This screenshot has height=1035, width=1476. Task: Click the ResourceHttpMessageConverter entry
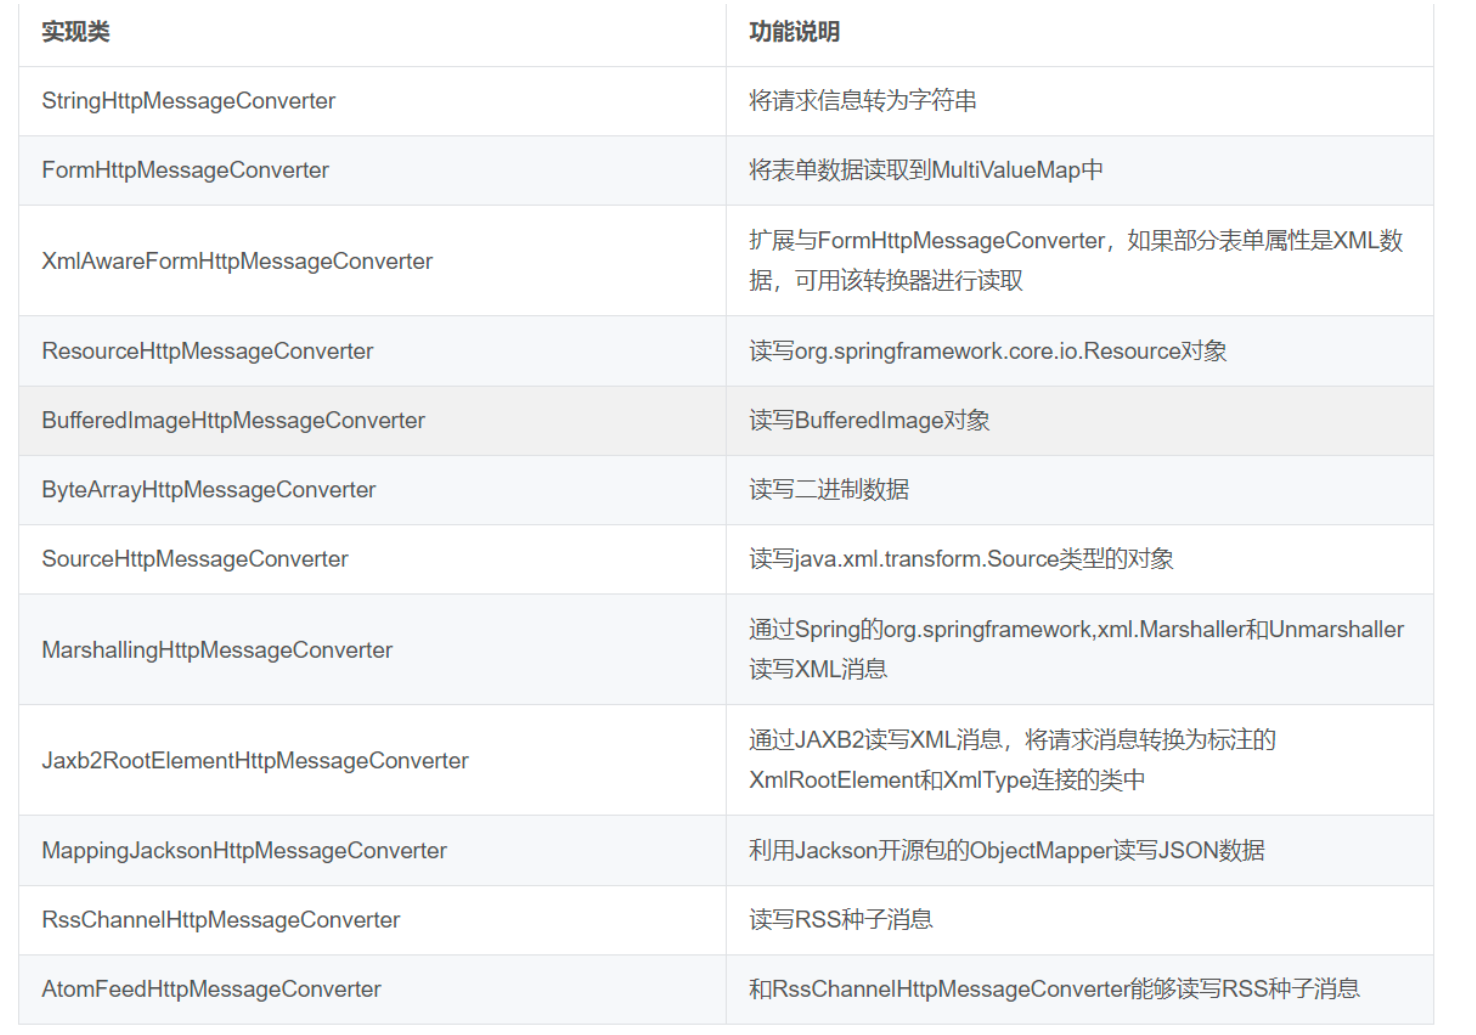[207, 351]
